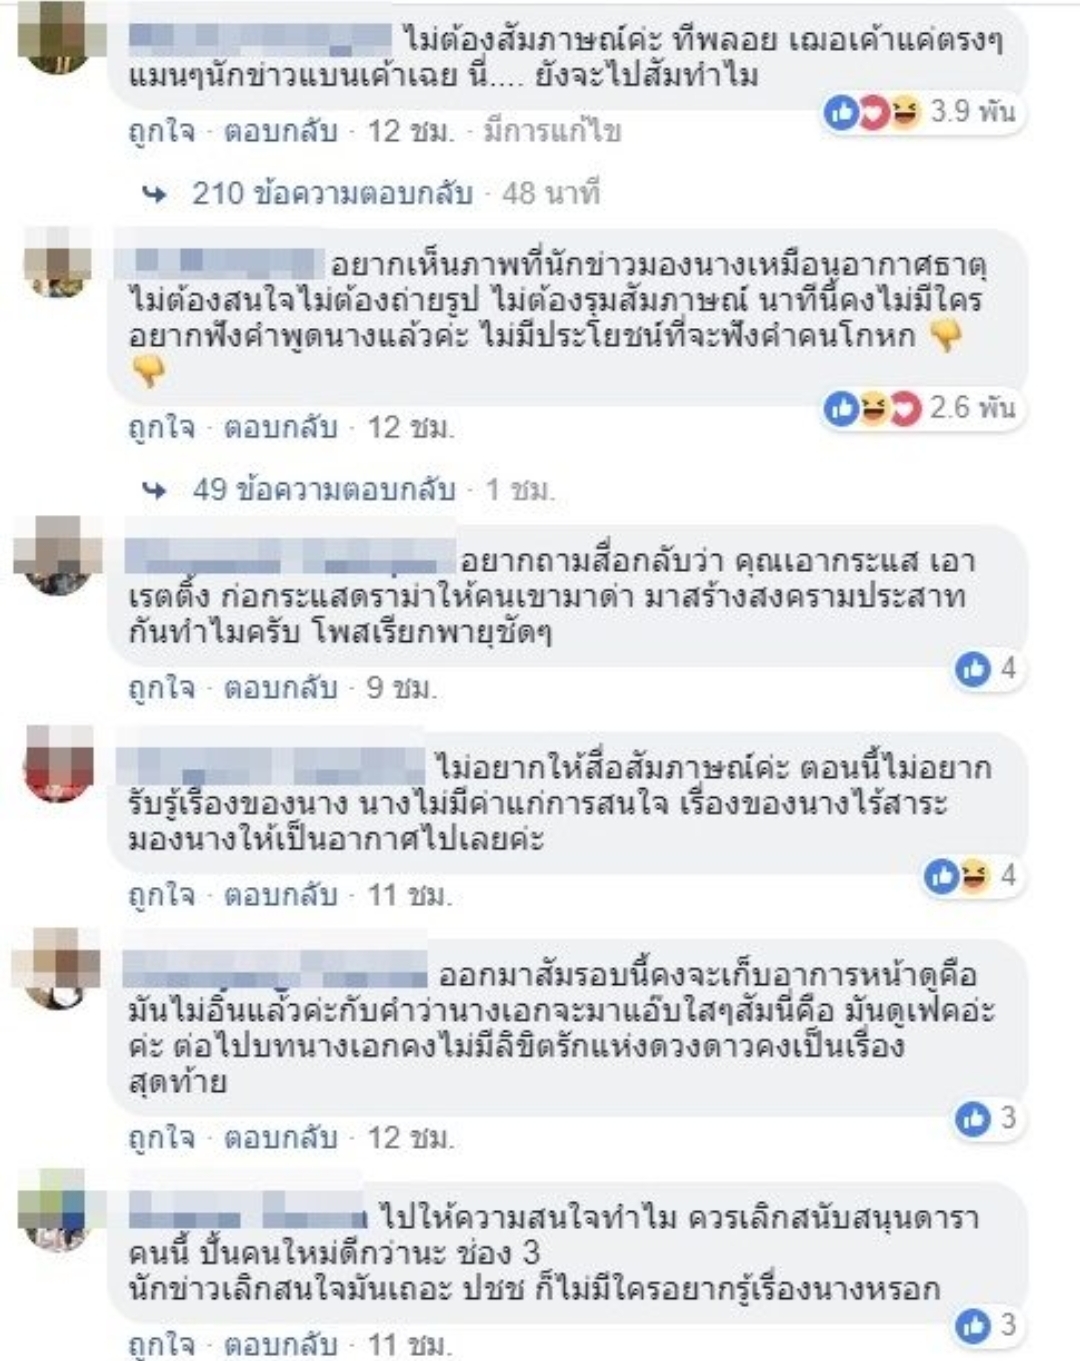Click the reply arrow icon beside 210 ข้อความตอบกลับ
This screenshot has height=1361, width=1080.
[155, 194]
